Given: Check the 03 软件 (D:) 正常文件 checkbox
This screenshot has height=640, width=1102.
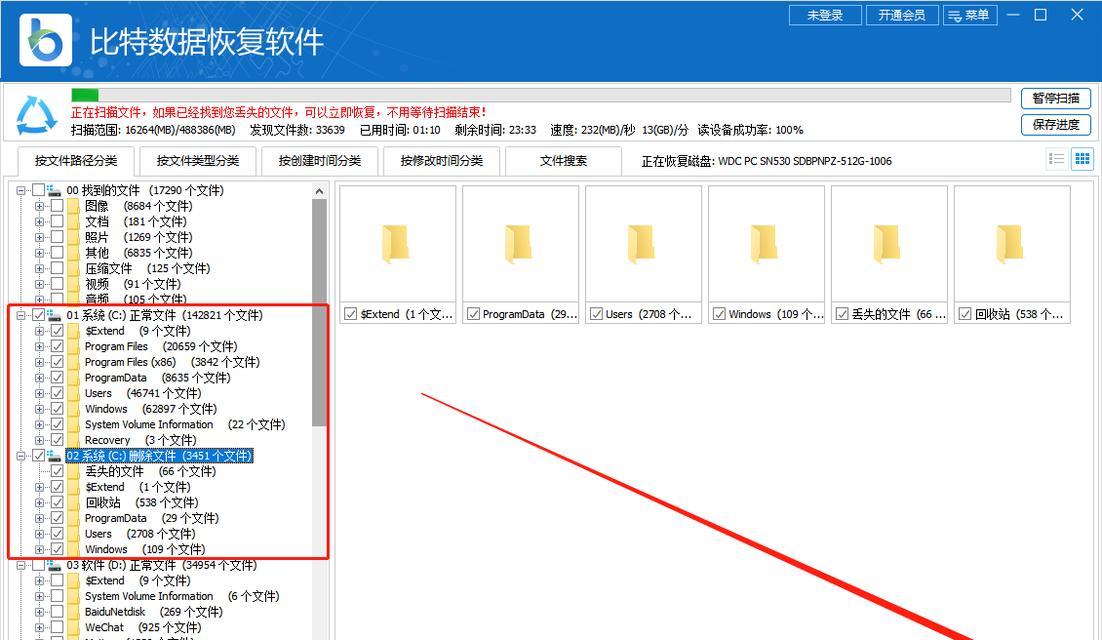Looking at the screenshot, I should pyautogui.click(x=39, y=565).
